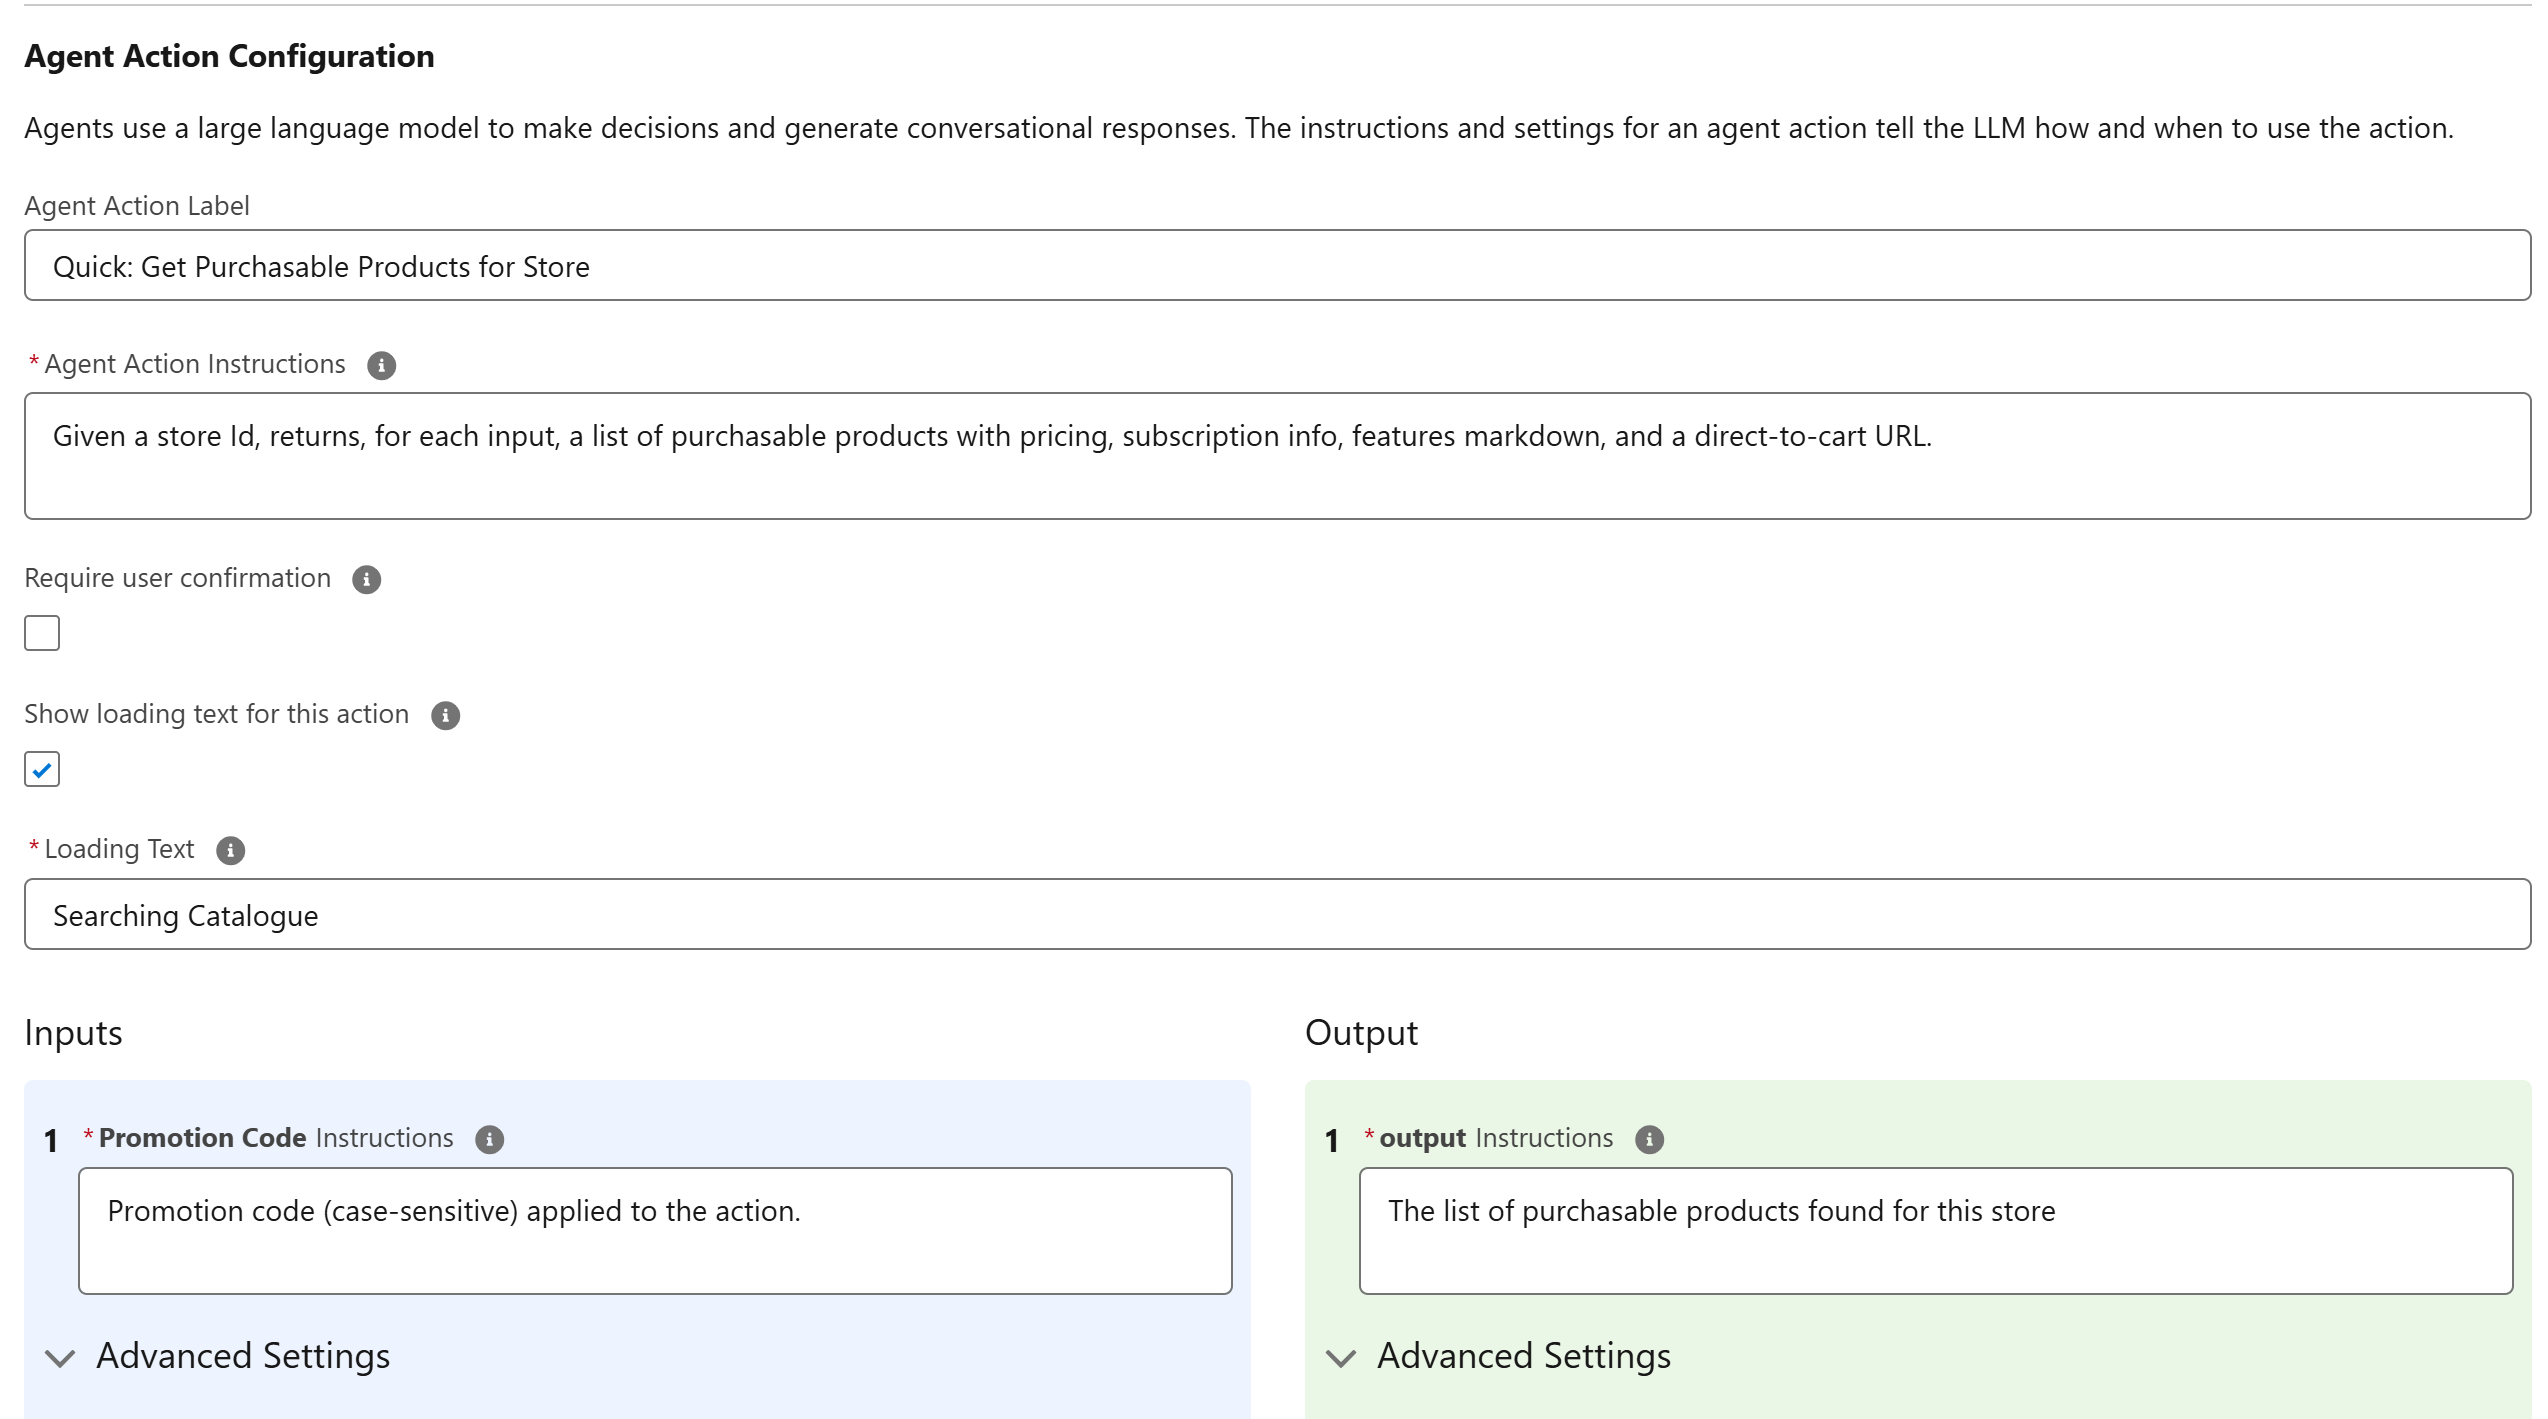The width and height of the screenshot is (2548, 1419).
Task: Expand Advanced Settings under Inputs
Action: pos(242,1356)
